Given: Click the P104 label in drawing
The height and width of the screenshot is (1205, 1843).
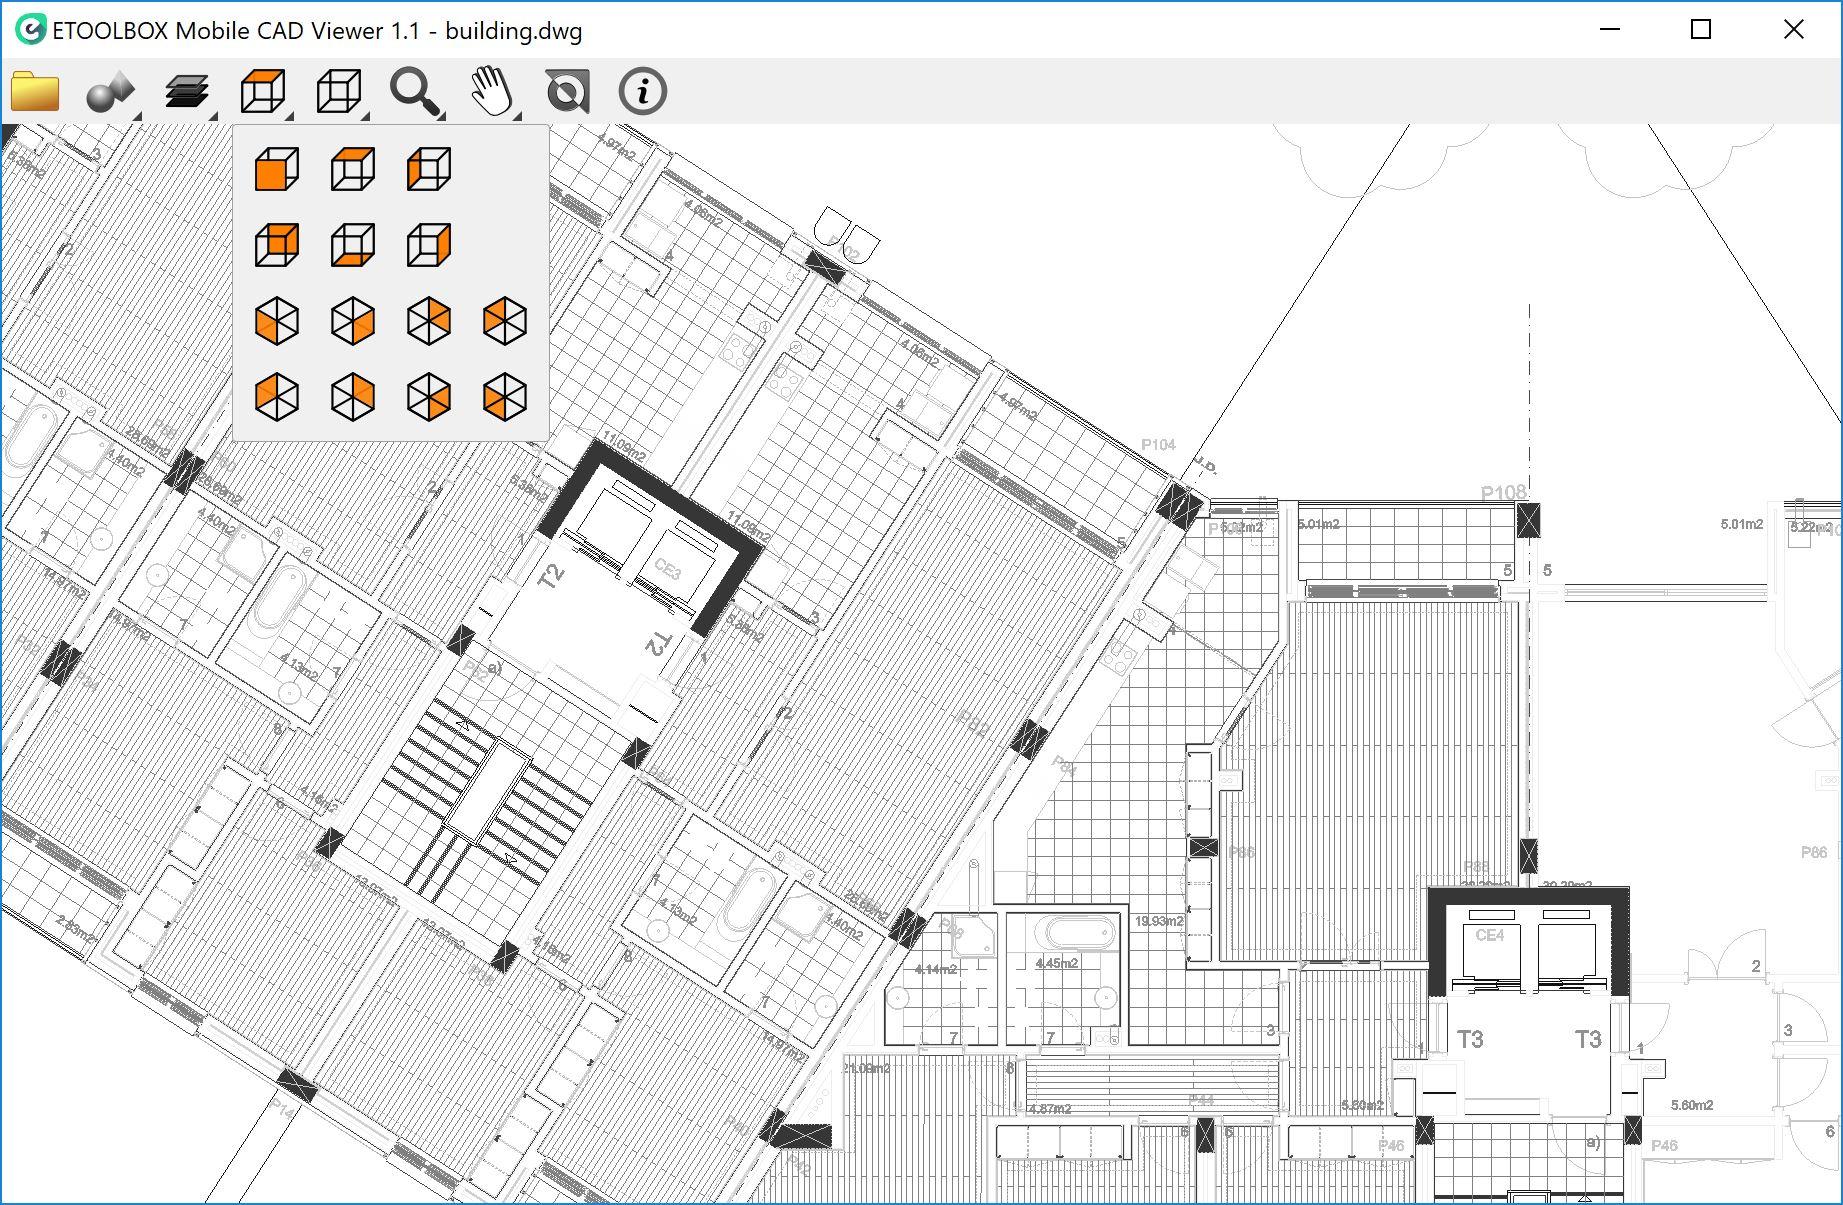Looking at the screenshot, I should coord(1158,444).
